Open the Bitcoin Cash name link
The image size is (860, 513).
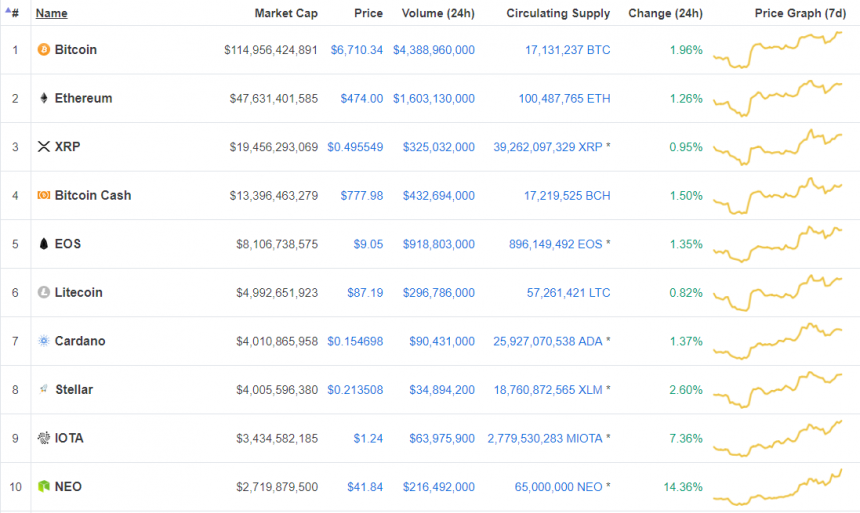point(93,195)
